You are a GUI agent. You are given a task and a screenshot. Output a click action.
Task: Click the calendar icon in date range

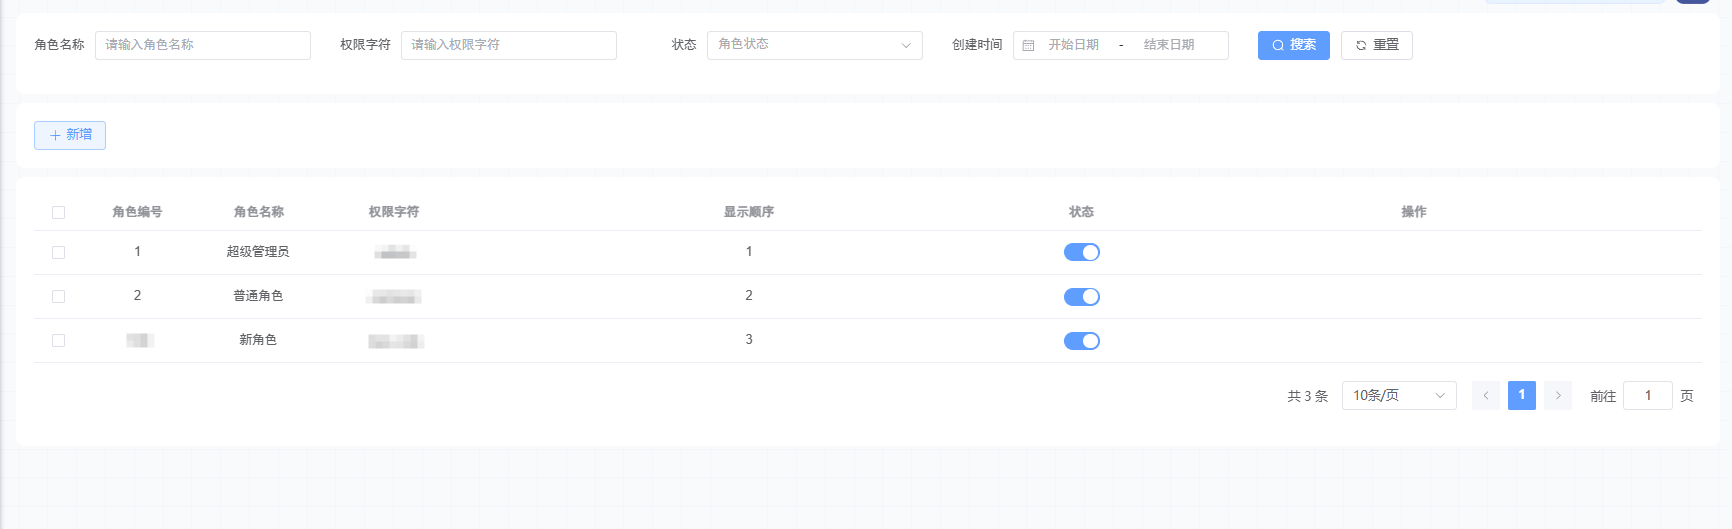point(1028,45)
